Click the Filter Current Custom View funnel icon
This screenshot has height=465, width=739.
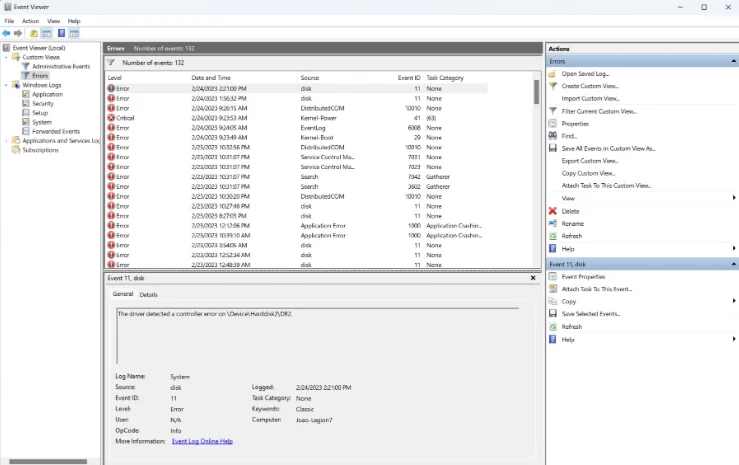tap(552, 111)
